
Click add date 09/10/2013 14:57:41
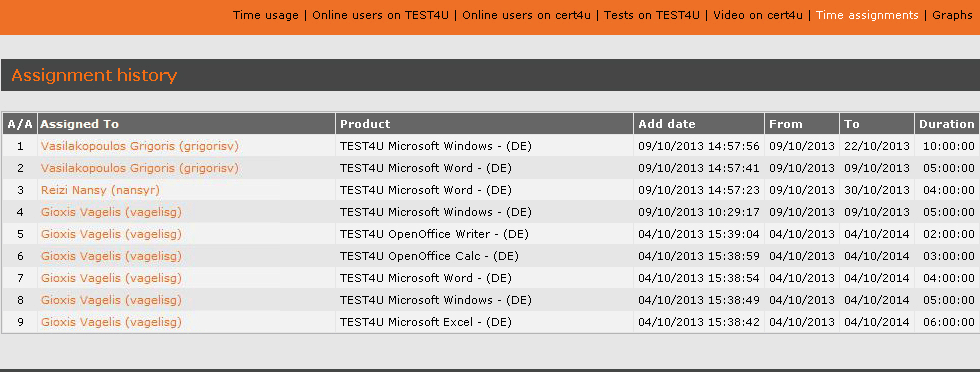[699, 168]
